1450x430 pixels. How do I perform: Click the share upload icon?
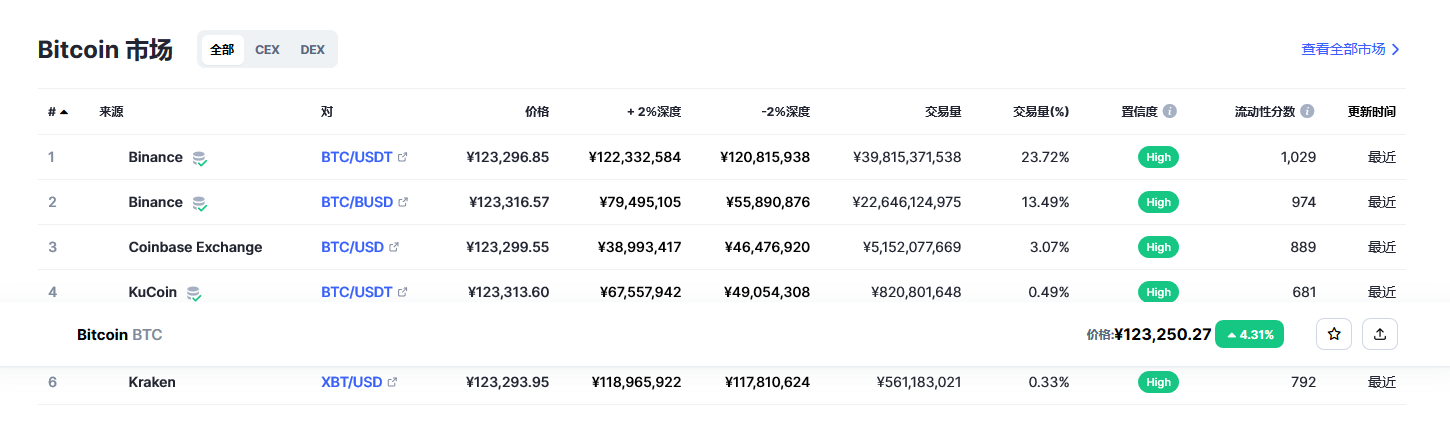coord(1380,334)
